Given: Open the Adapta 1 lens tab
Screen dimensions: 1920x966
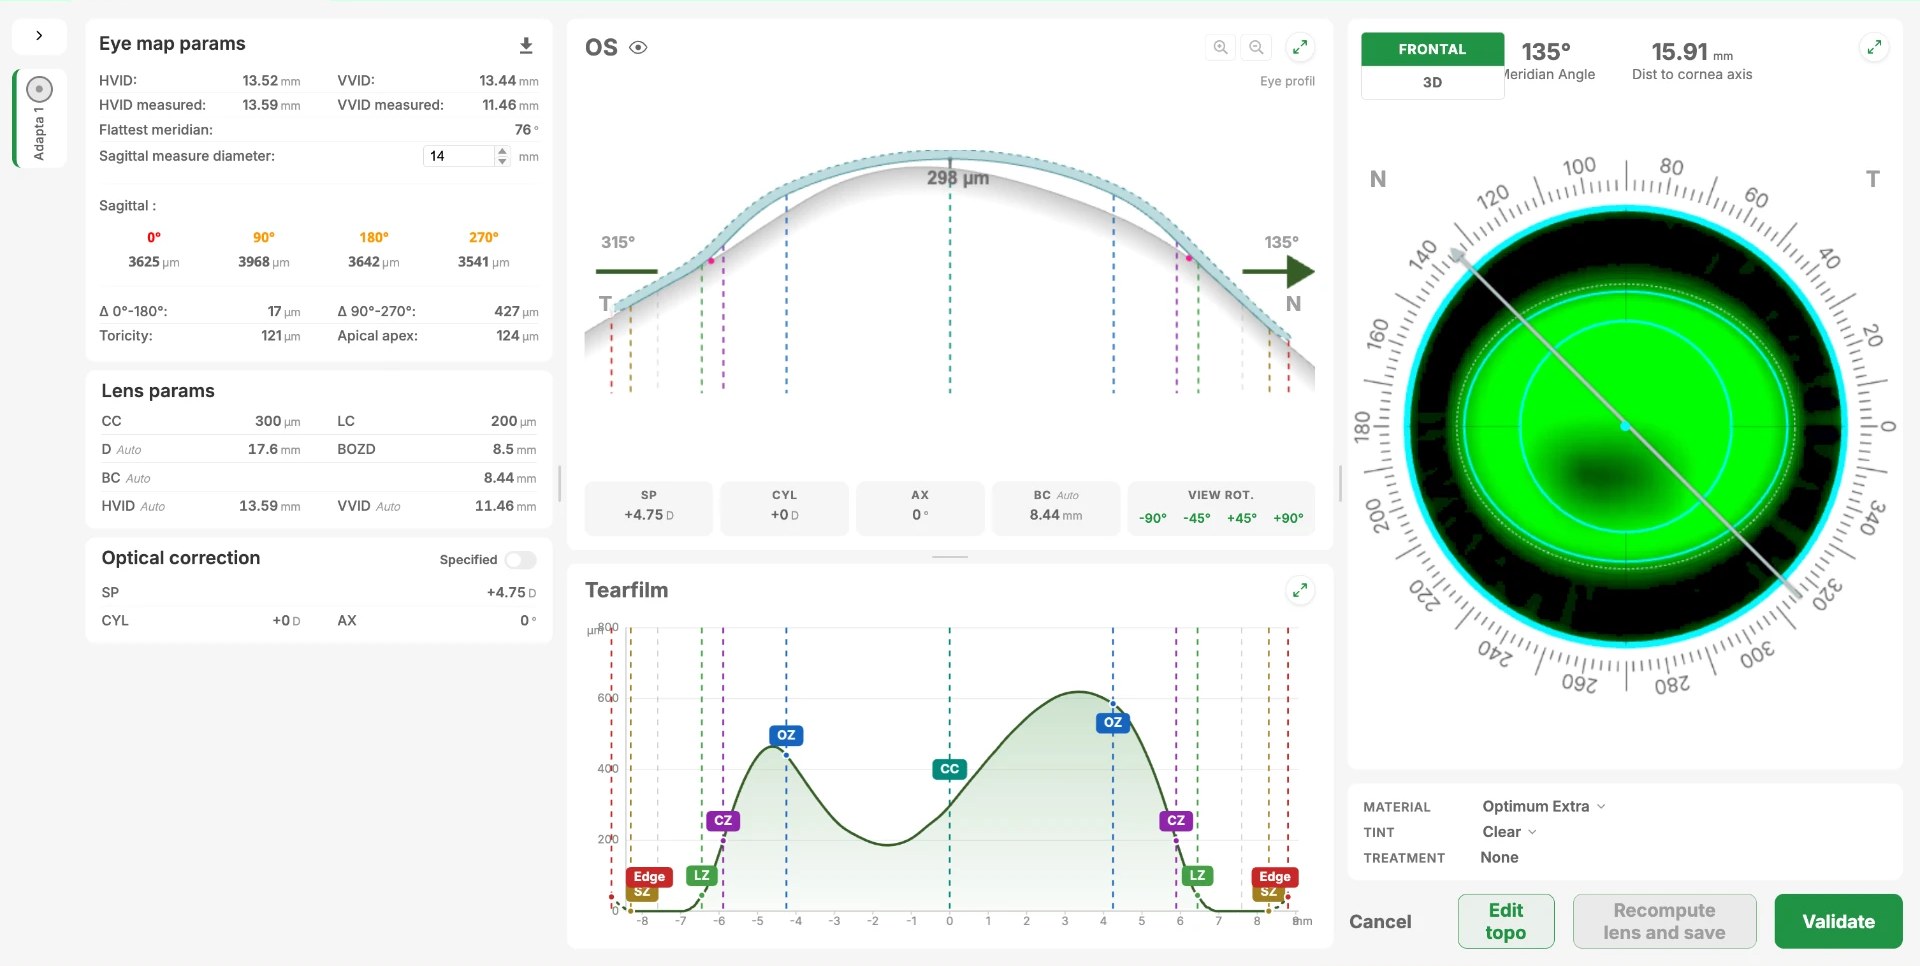Looking at the screenshot, I should point(39,118).
